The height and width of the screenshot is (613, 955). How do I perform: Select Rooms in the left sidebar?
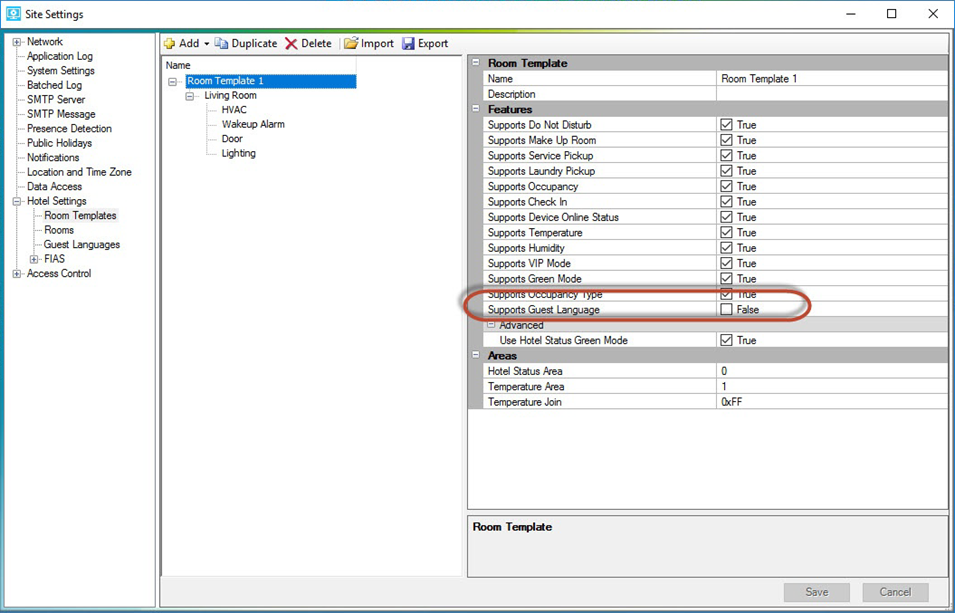59,230
